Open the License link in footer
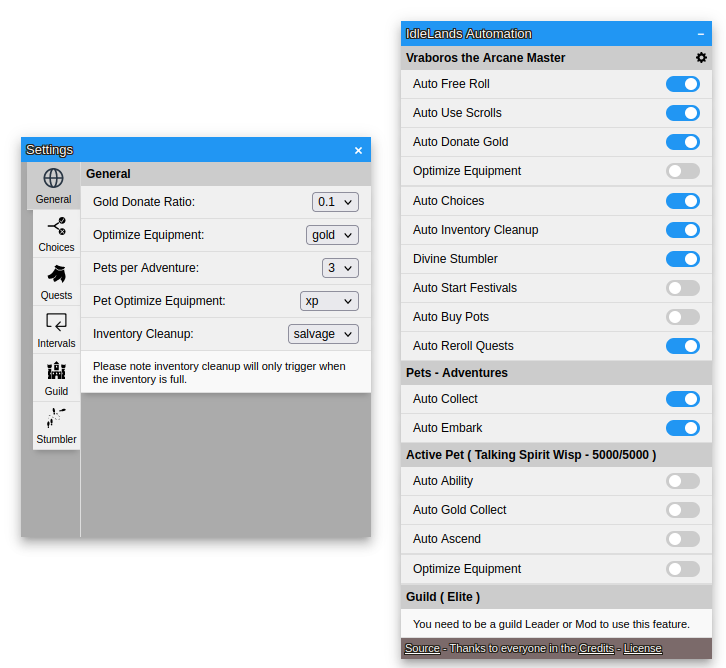This screenshot has height=668, width=726. coord(643,649)
